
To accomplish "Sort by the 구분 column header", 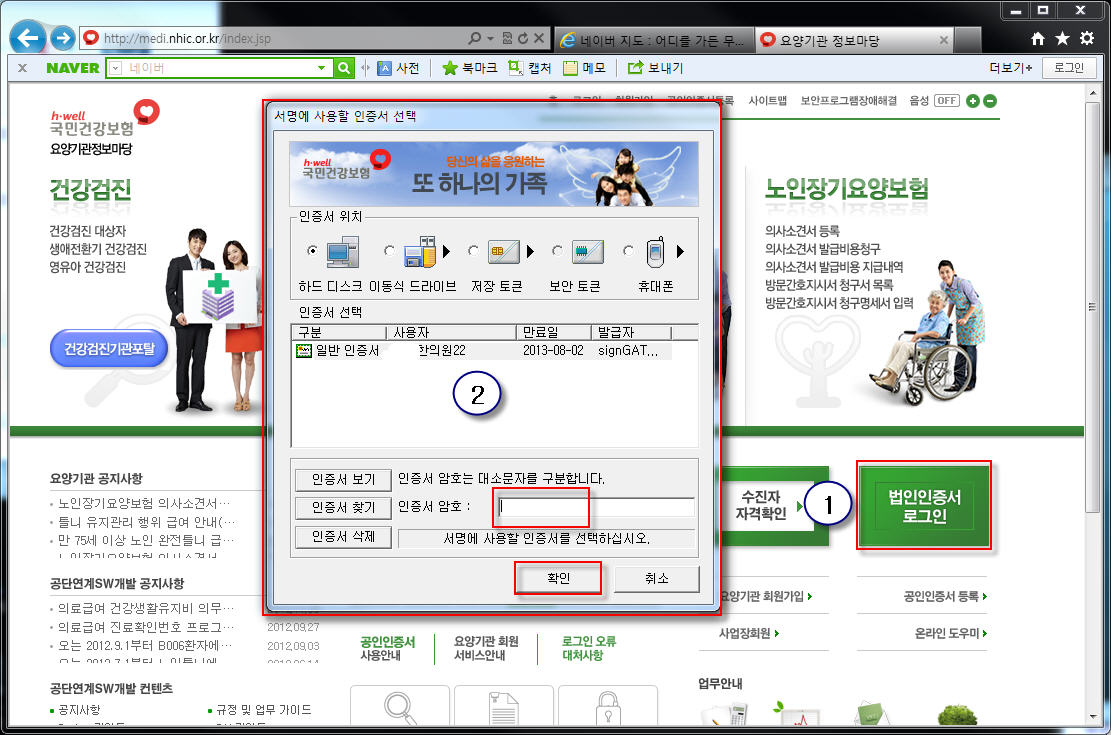I will (339, 332).
